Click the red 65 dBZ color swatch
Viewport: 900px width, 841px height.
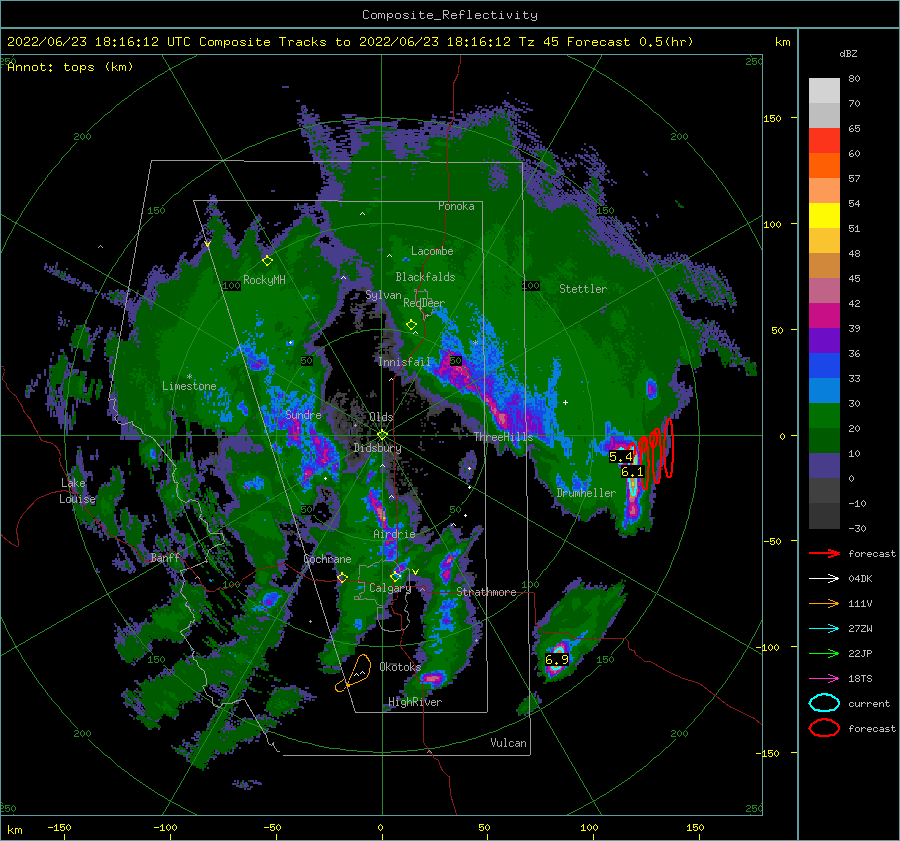824,140
